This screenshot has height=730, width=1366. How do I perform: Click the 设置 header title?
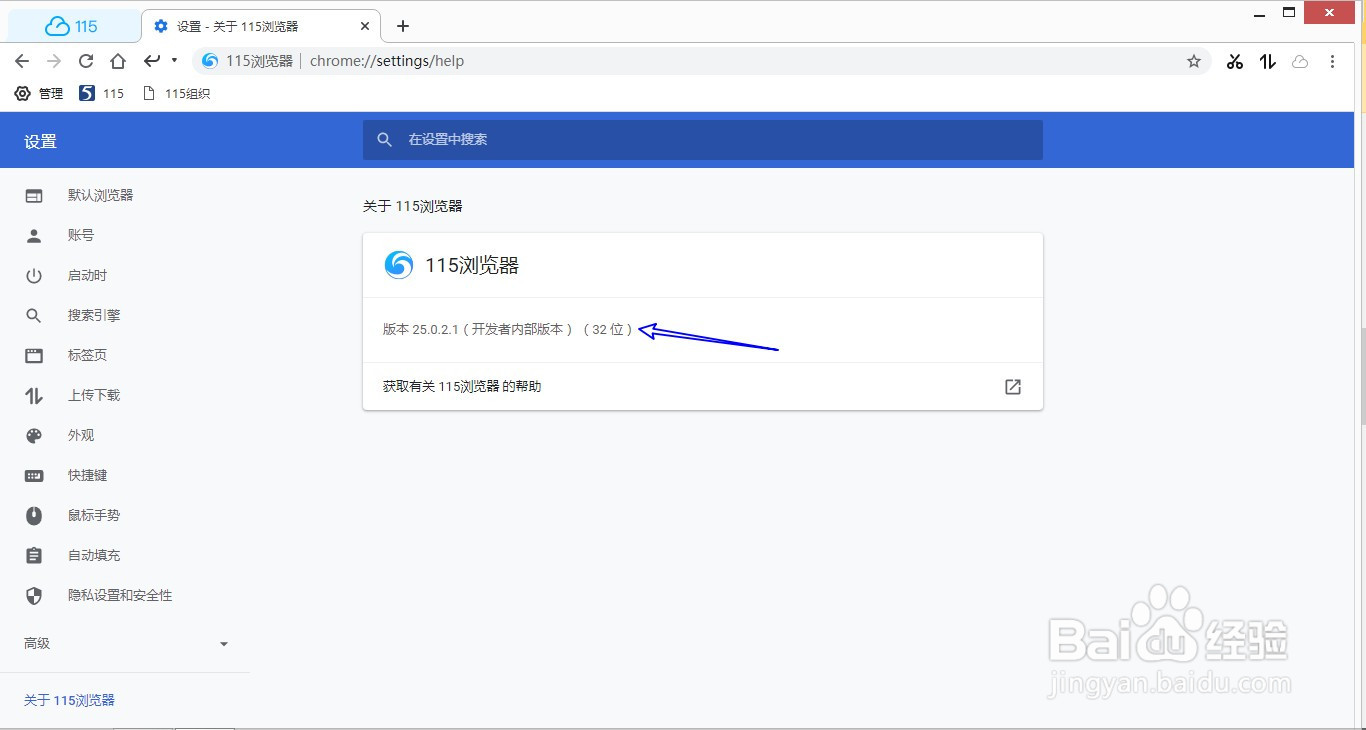[41, 141]
